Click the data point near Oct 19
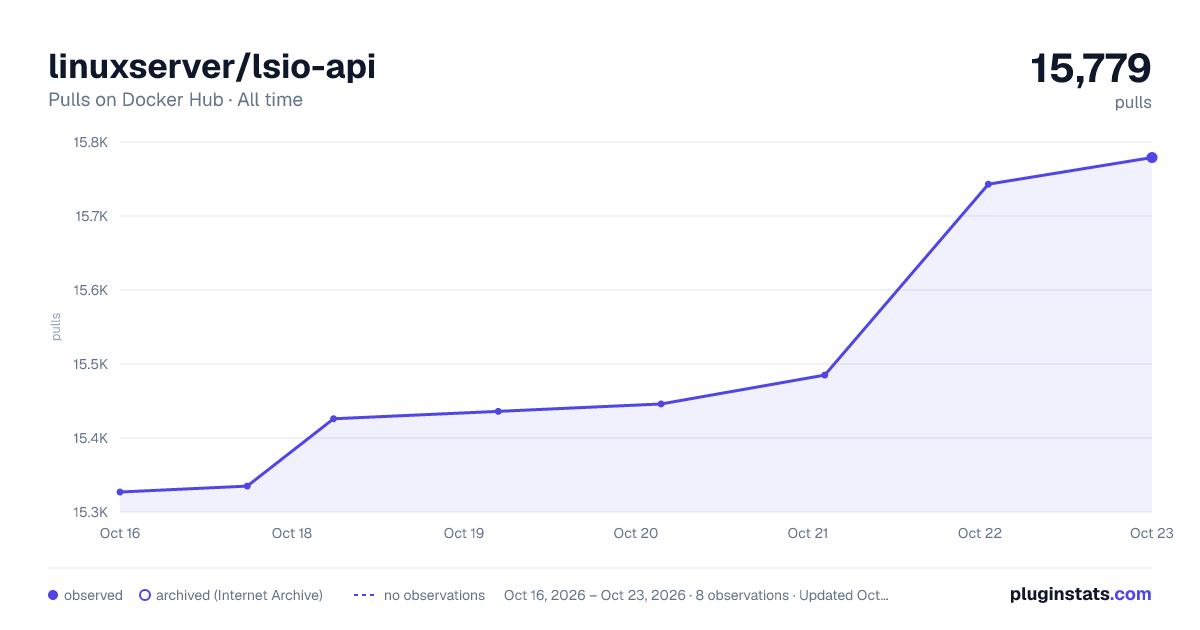The image size is (1200, 630). [498, 411]
